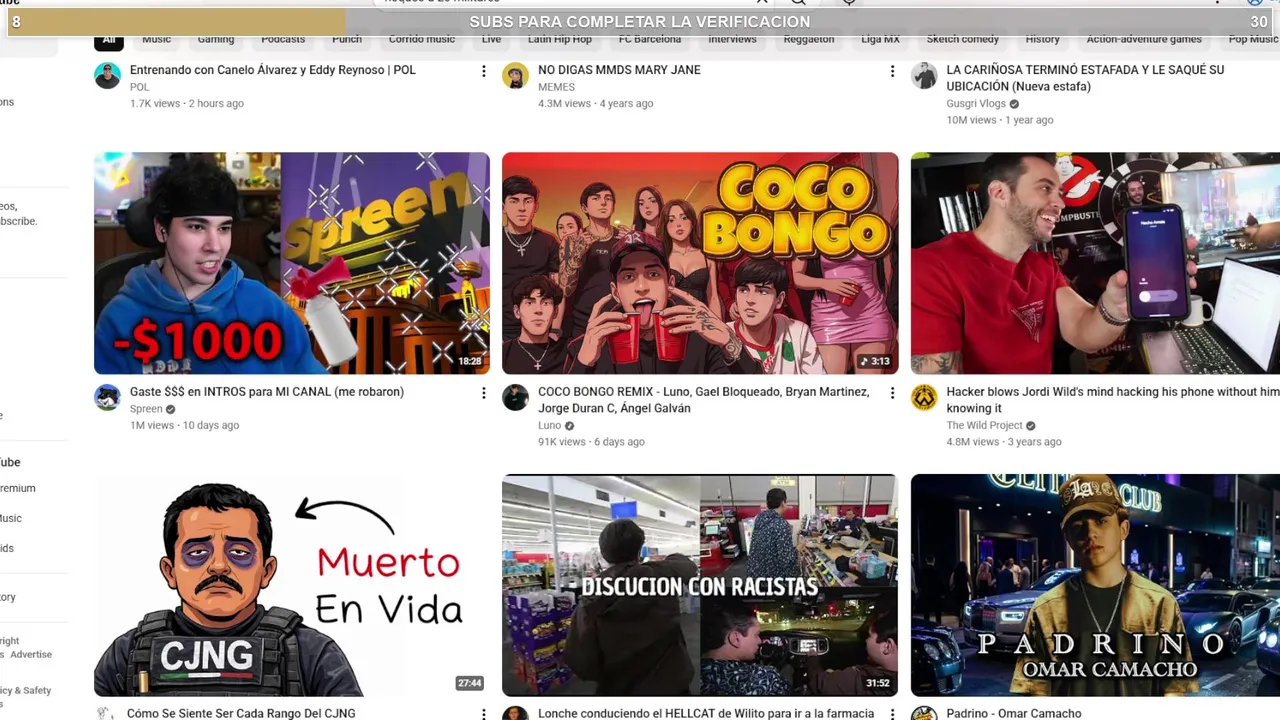1280x720 pixels.
Task: Open three-dot menu for Lonche conduciendo el HELLCAT video
Action: click(x=892, y=714)
